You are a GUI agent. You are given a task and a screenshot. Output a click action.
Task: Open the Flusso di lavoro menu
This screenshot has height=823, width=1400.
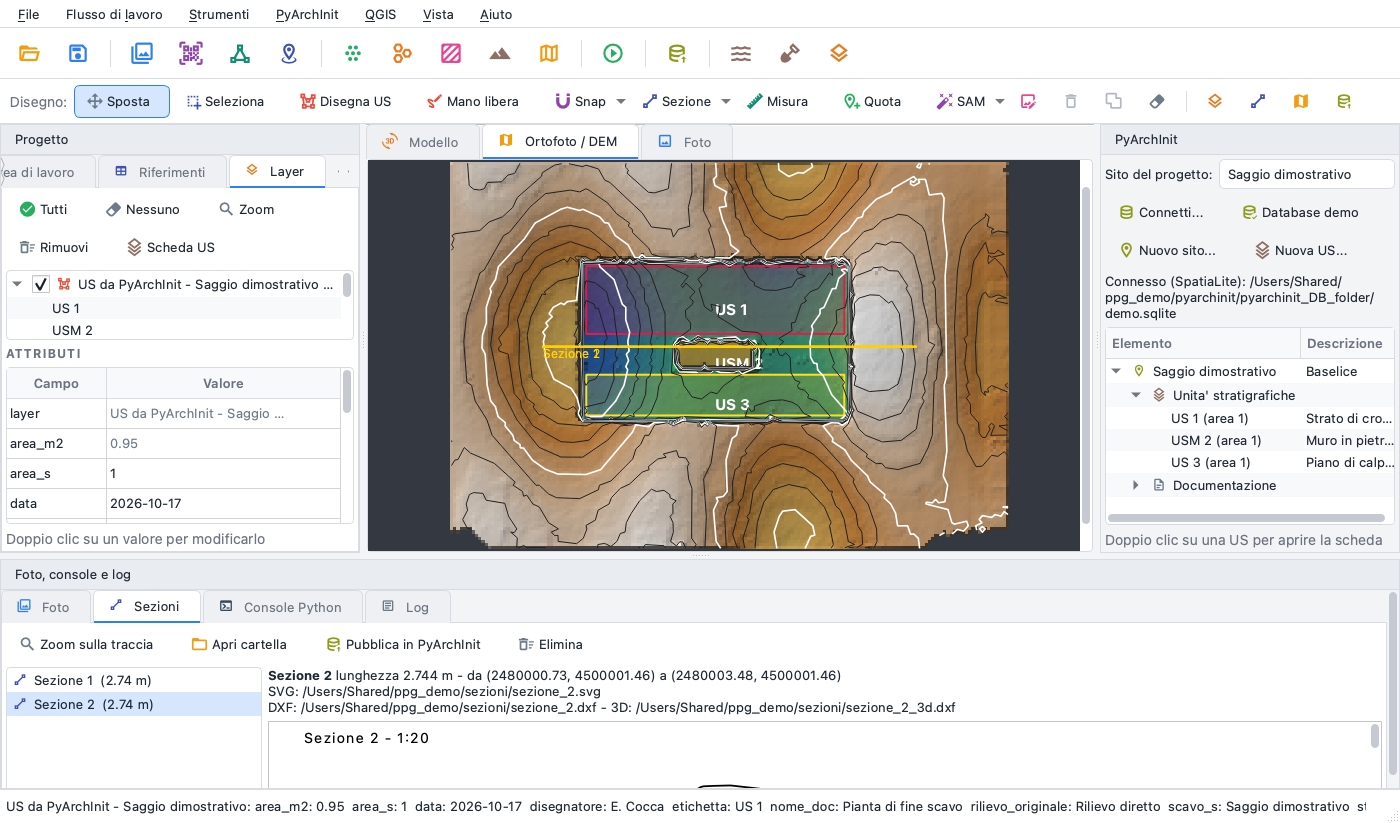coord(114,14)
